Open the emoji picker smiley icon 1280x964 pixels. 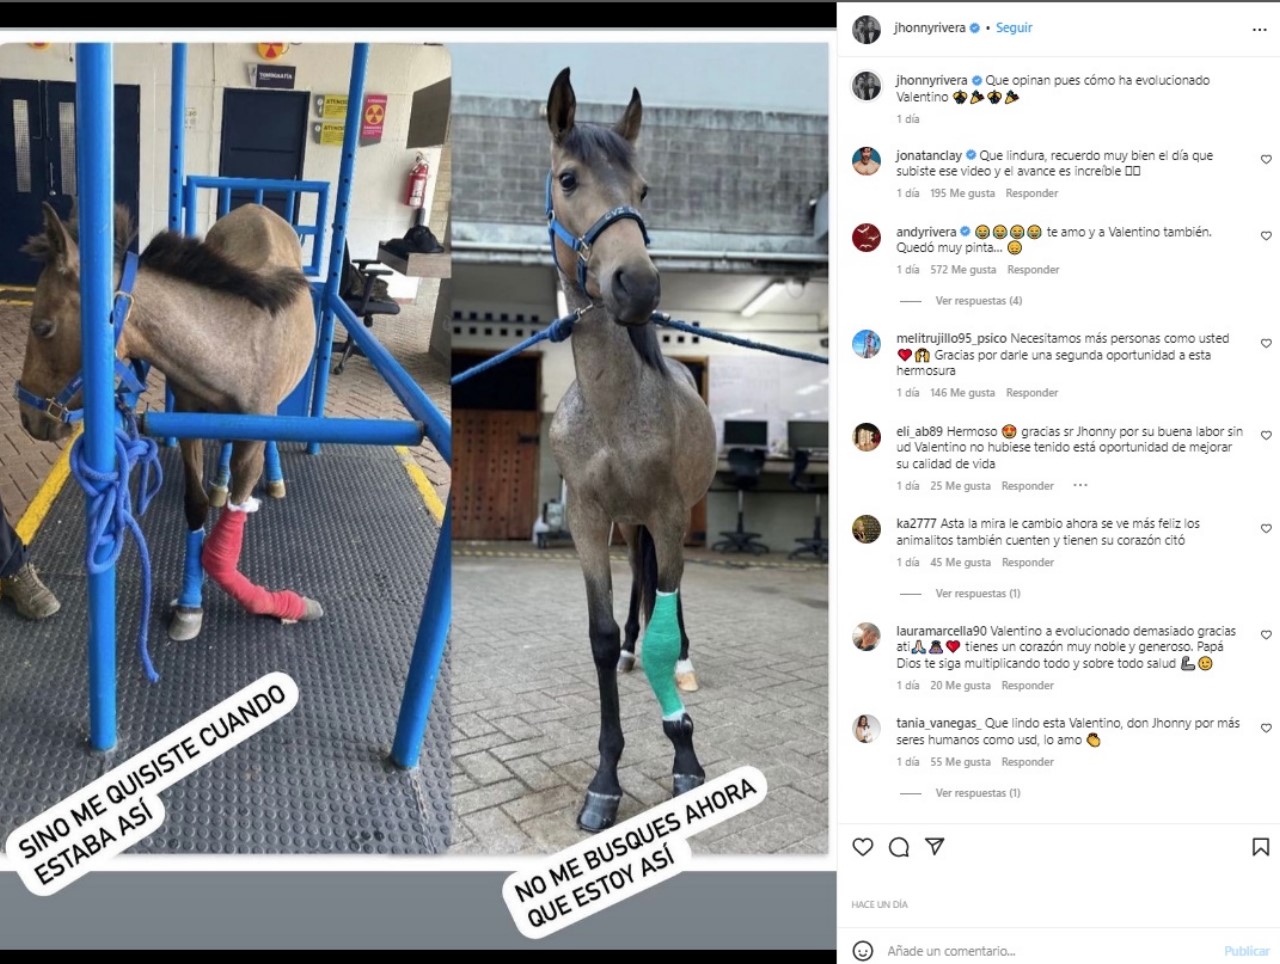tap(863, 951)
